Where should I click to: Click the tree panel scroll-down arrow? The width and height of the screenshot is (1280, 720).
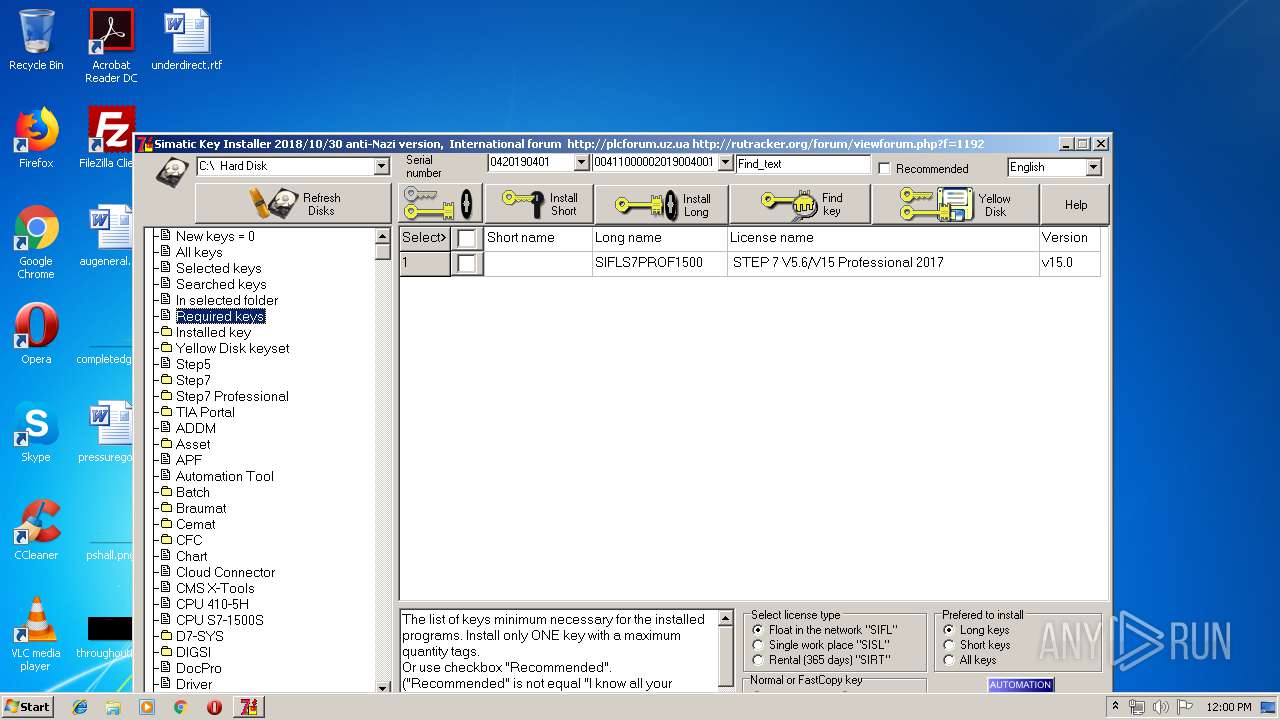(382, 686)
